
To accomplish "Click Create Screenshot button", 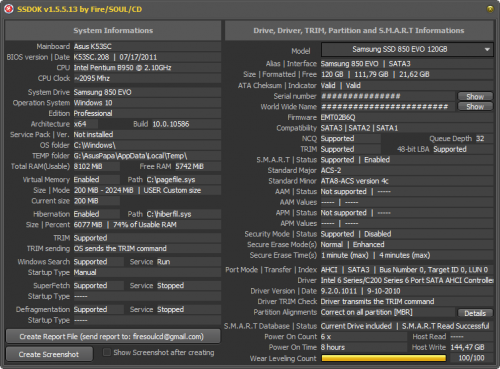I will (49, 354).
